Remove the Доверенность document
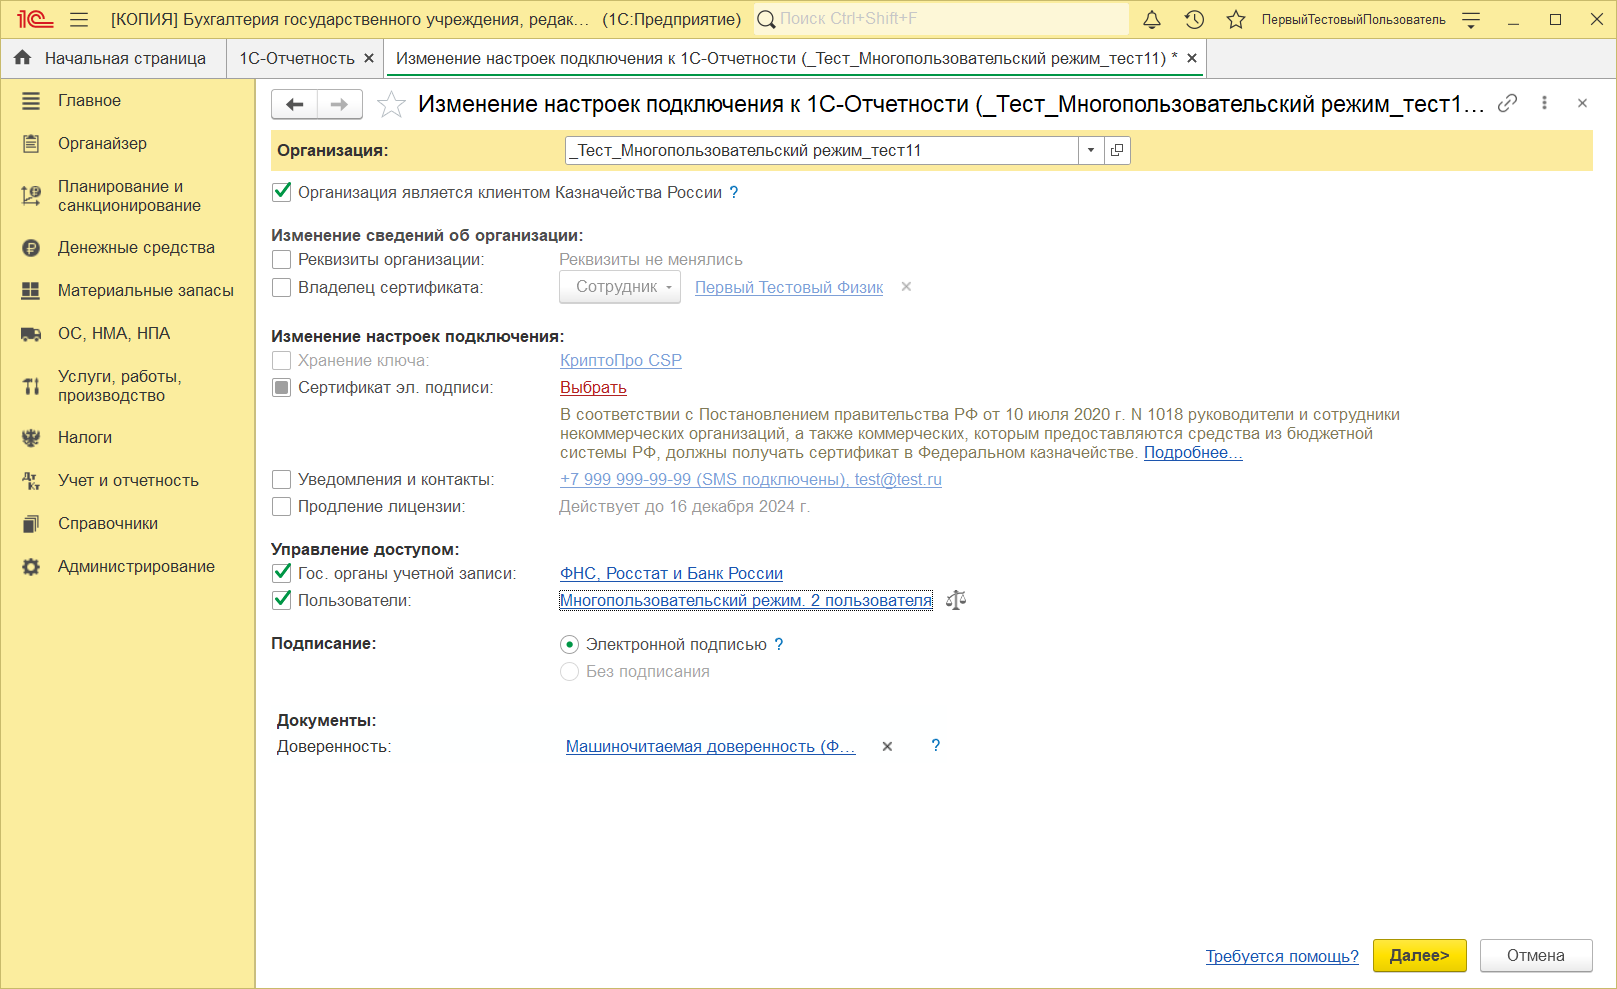This screenshot has width=1617, height=989. pos(887,746)
